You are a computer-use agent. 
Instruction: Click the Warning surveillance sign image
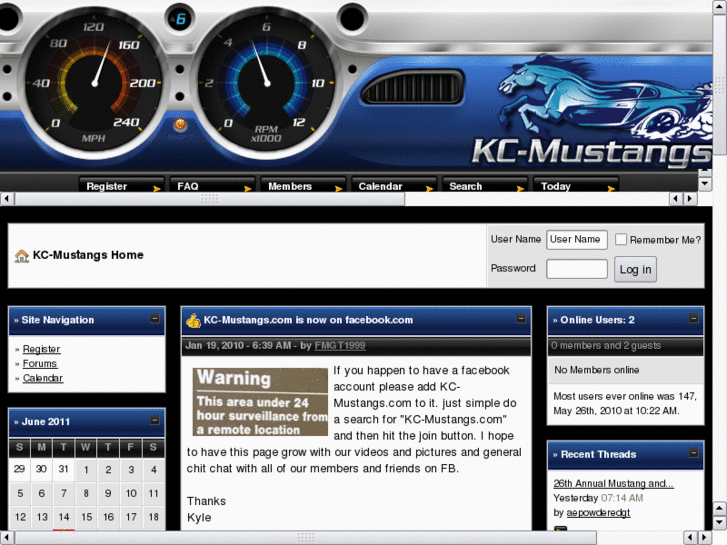pyautogui.click(x=260, y=402)
